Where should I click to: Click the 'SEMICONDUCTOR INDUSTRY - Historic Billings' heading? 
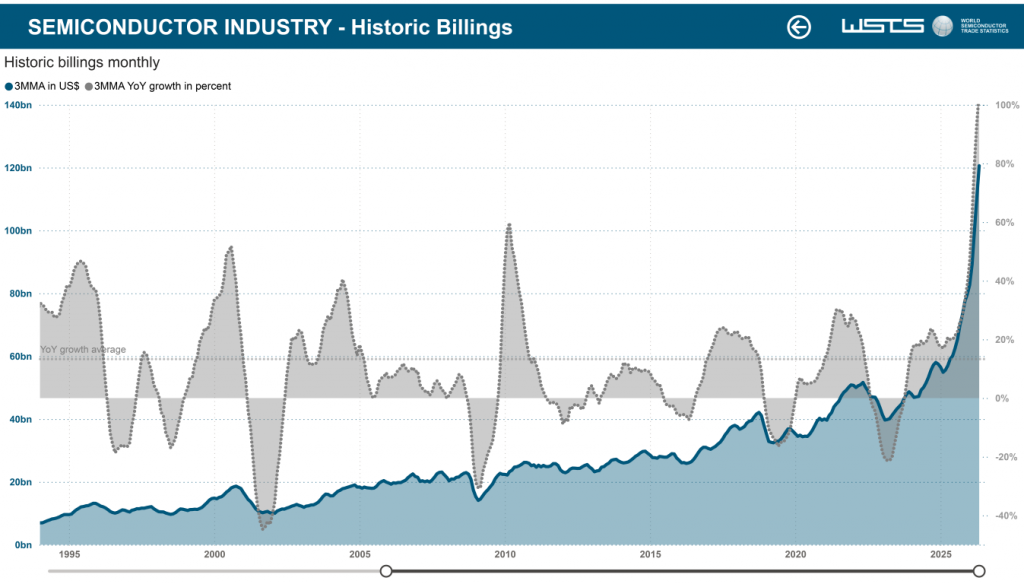coord(270,27)
